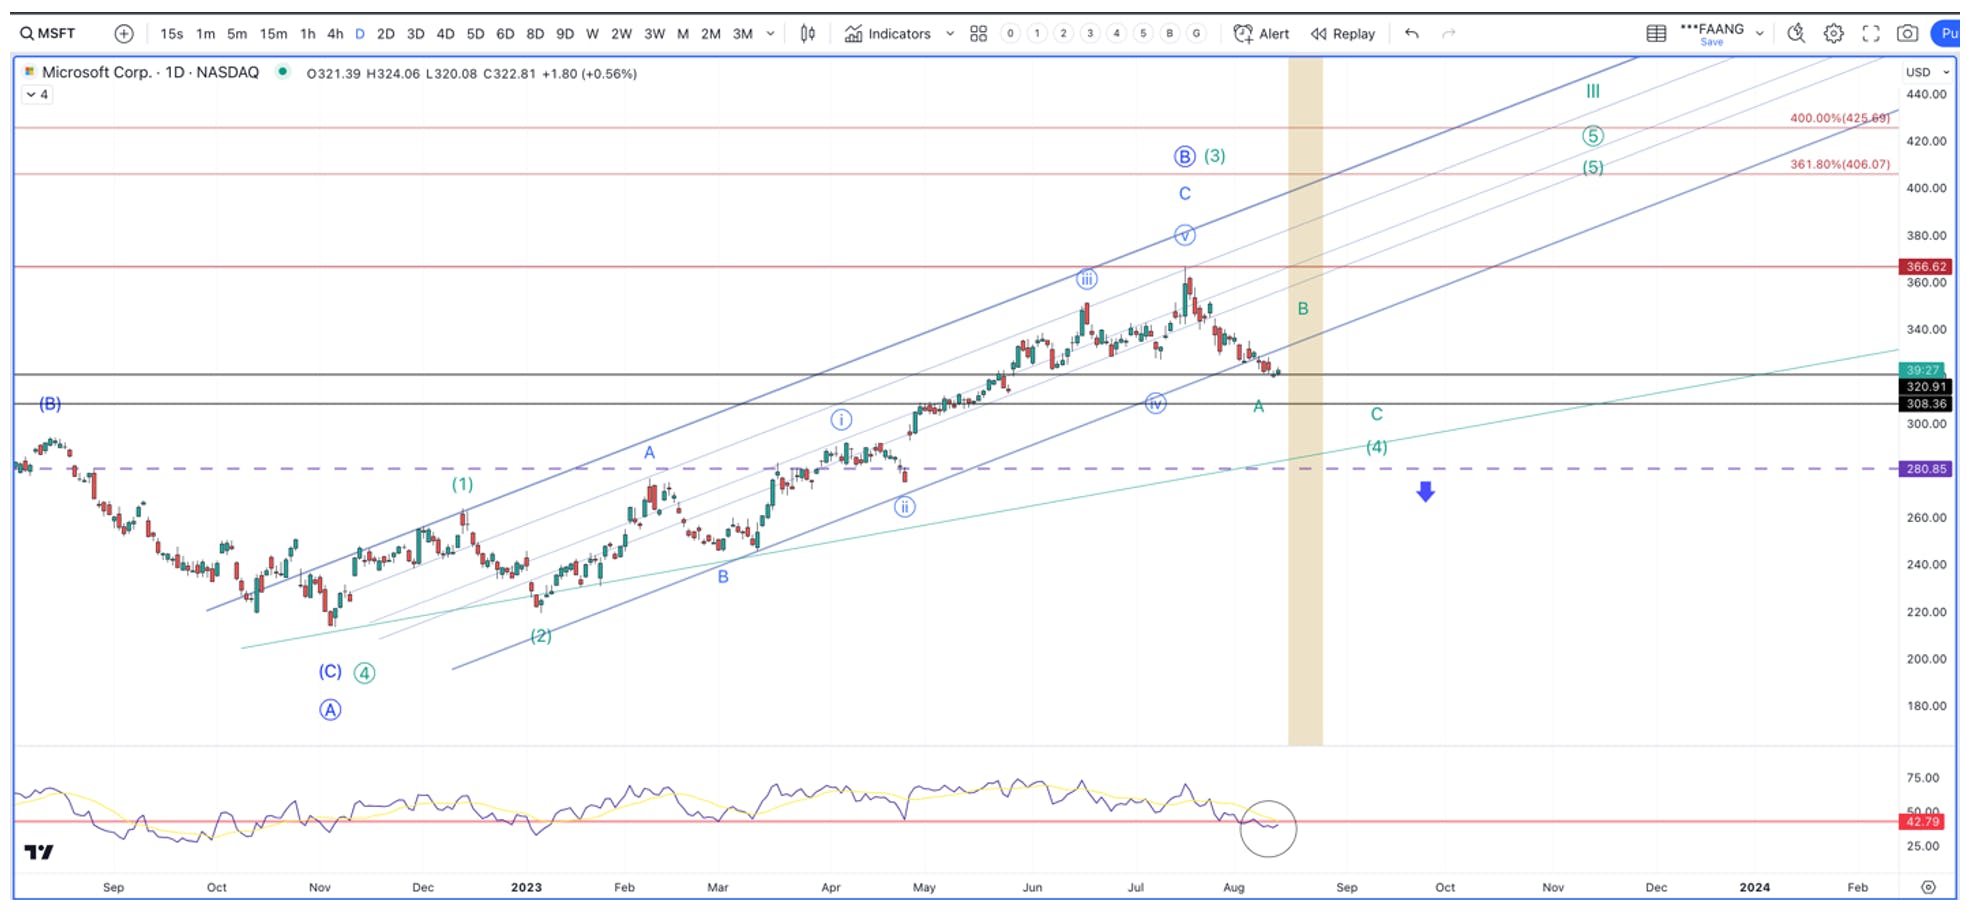
Task: Open the USD currency dropdown
Action: click(1927, 72)
